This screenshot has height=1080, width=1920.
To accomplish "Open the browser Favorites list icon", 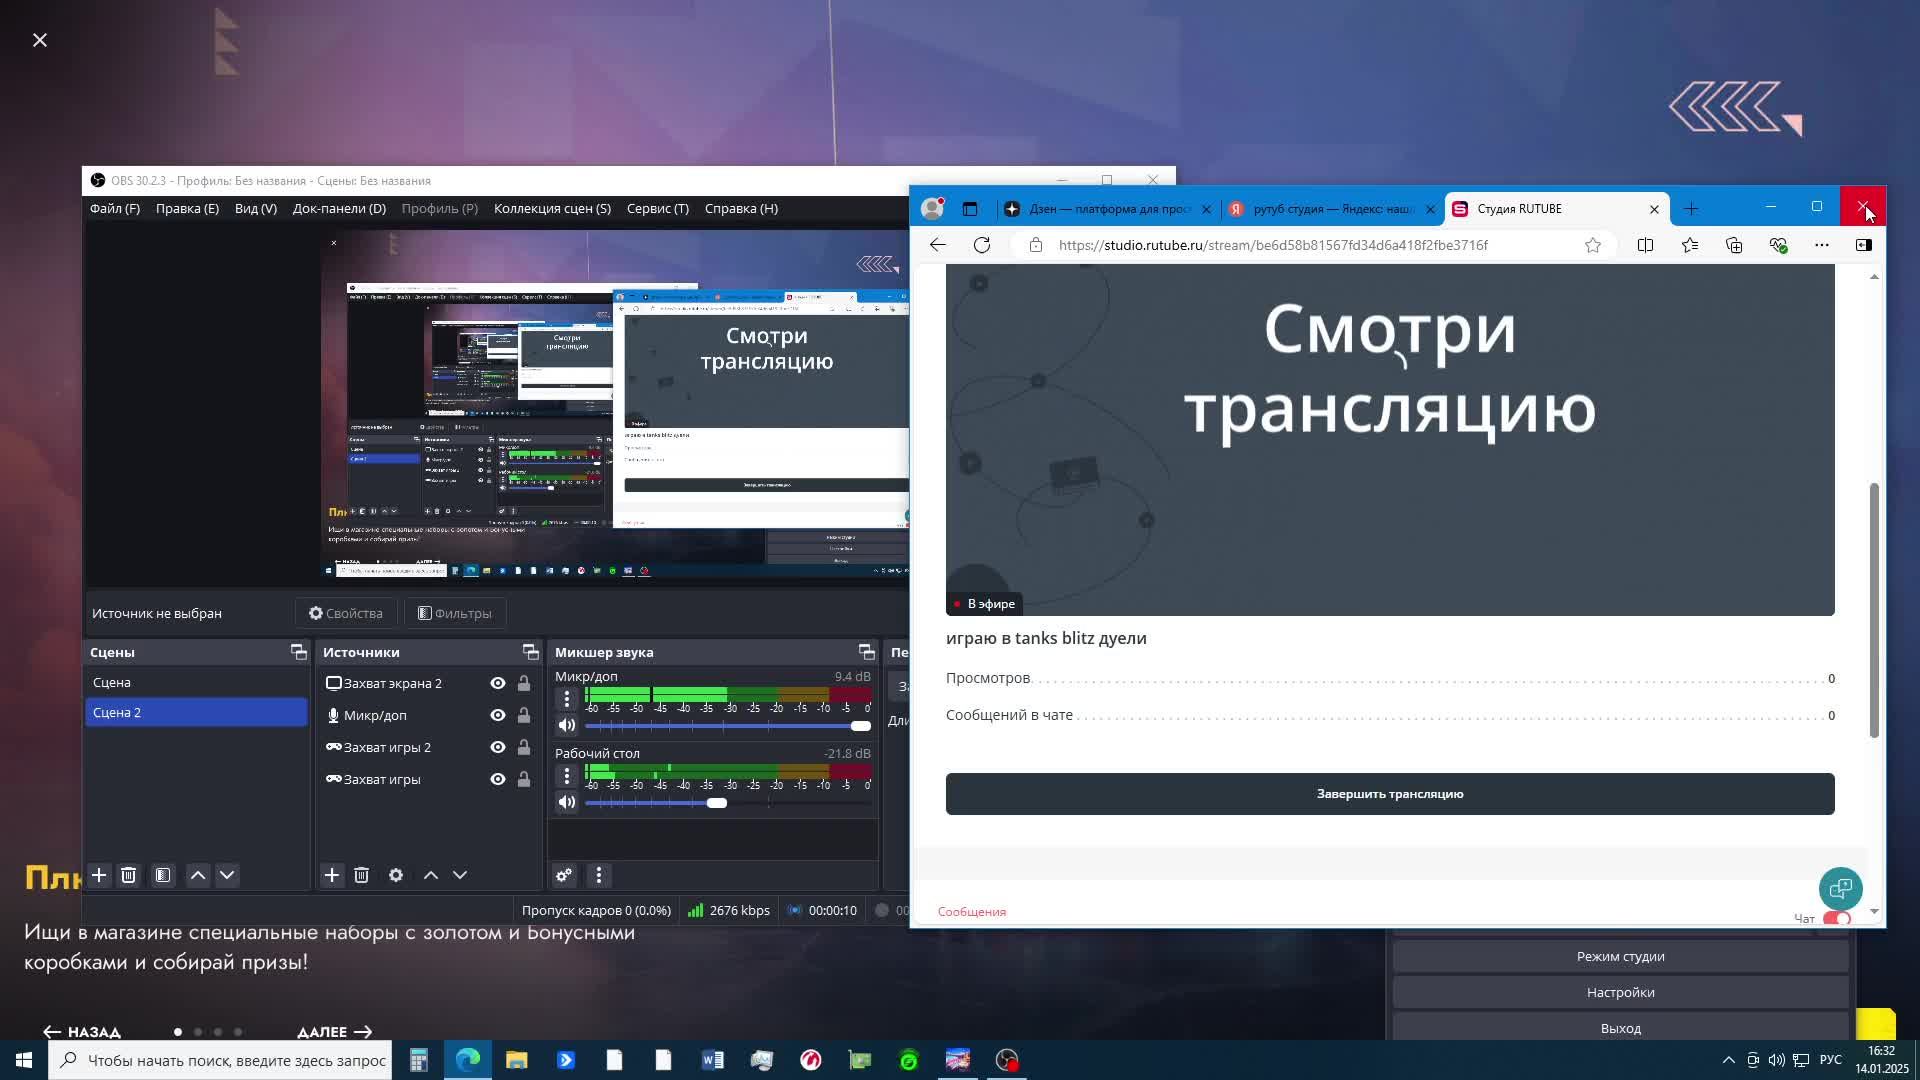I will point(1690,245).
